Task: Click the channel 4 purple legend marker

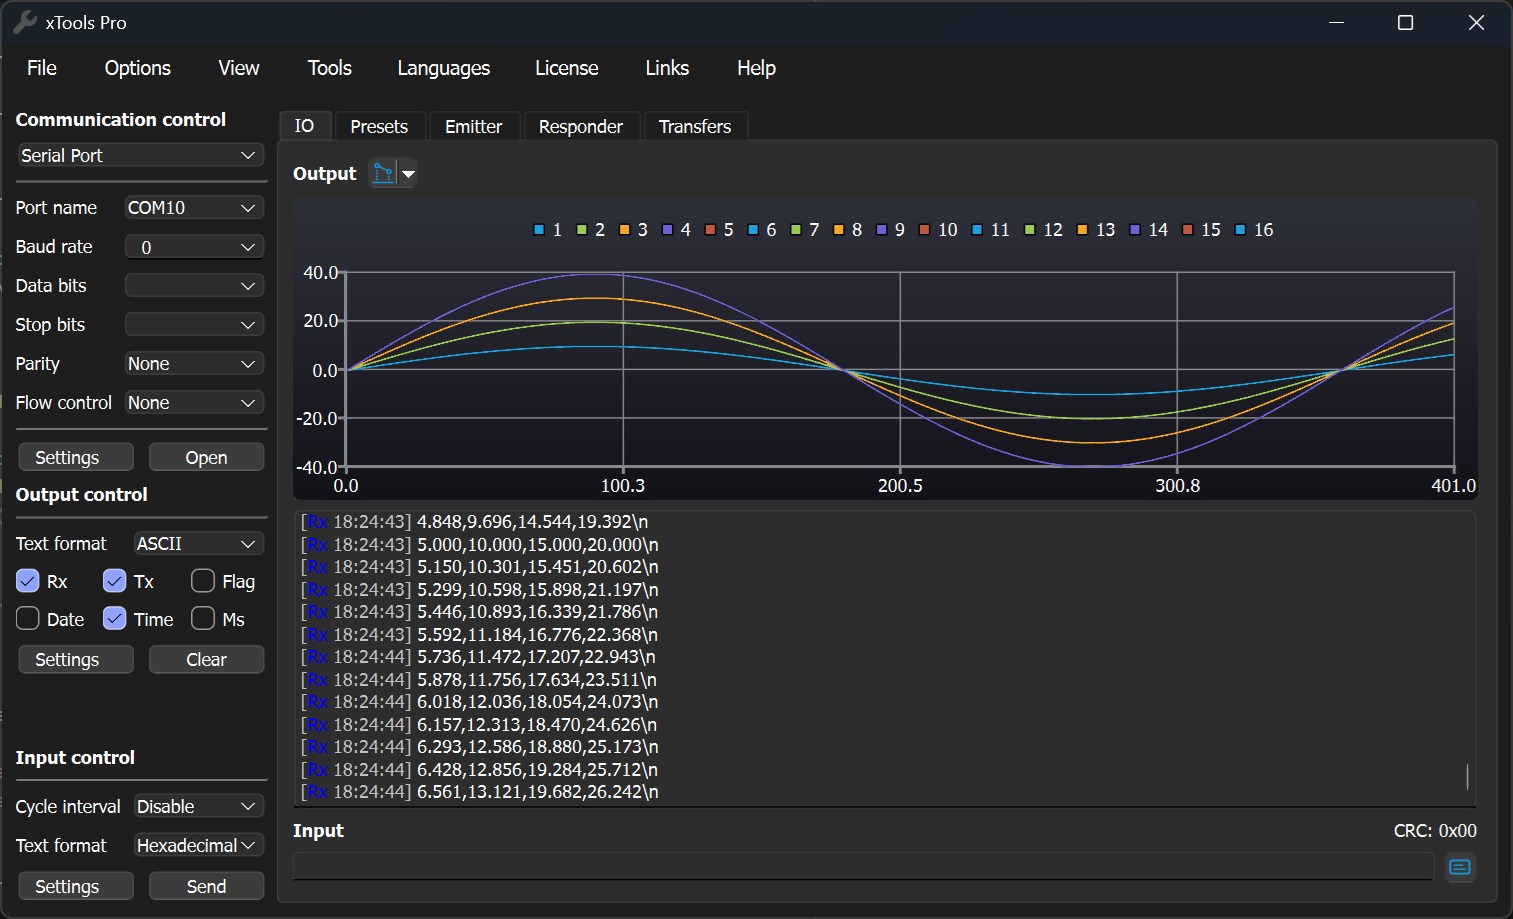Action: 667,230
